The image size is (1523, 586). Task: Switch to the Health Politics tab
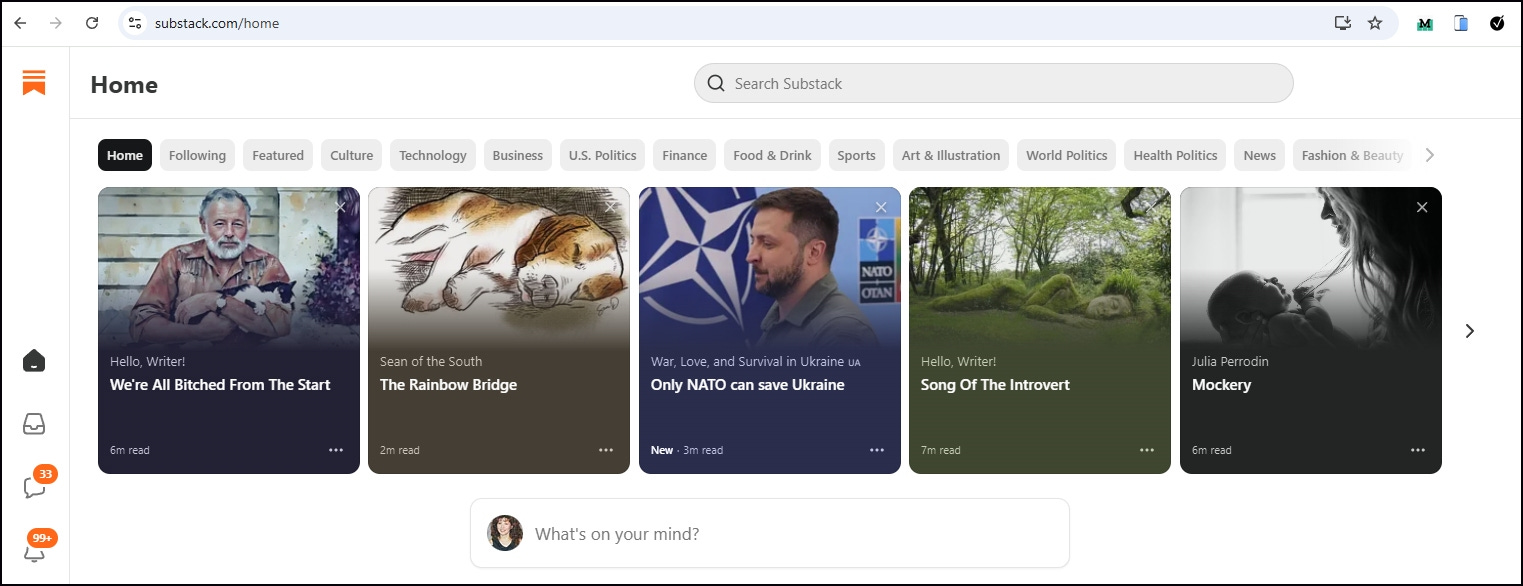pyautogui.click(x=1175, y=155)
